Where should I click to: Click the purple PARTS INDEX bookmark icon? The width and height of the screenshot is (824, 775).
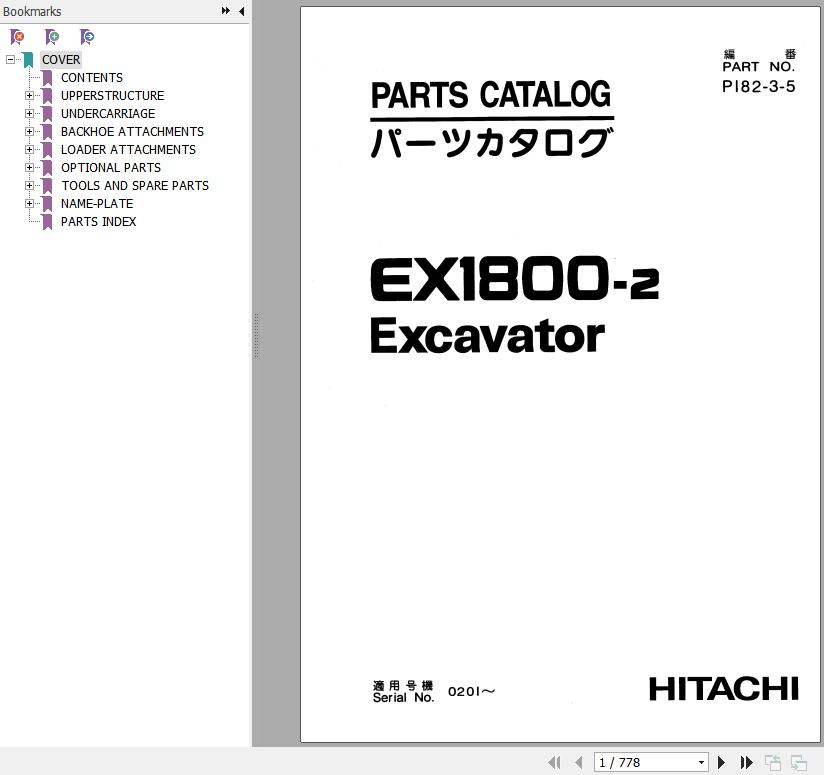pyautogui.click(x=47, y=222)
